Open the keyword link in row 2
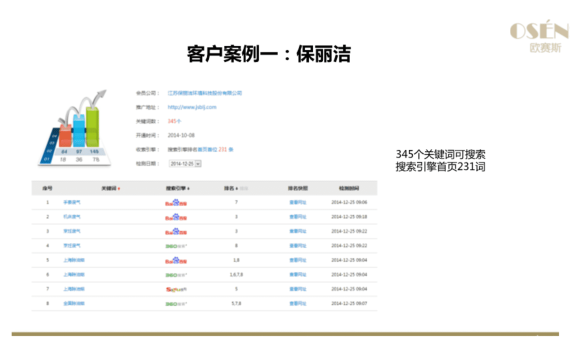Viewport: 570px width, 360px height. 72,217
